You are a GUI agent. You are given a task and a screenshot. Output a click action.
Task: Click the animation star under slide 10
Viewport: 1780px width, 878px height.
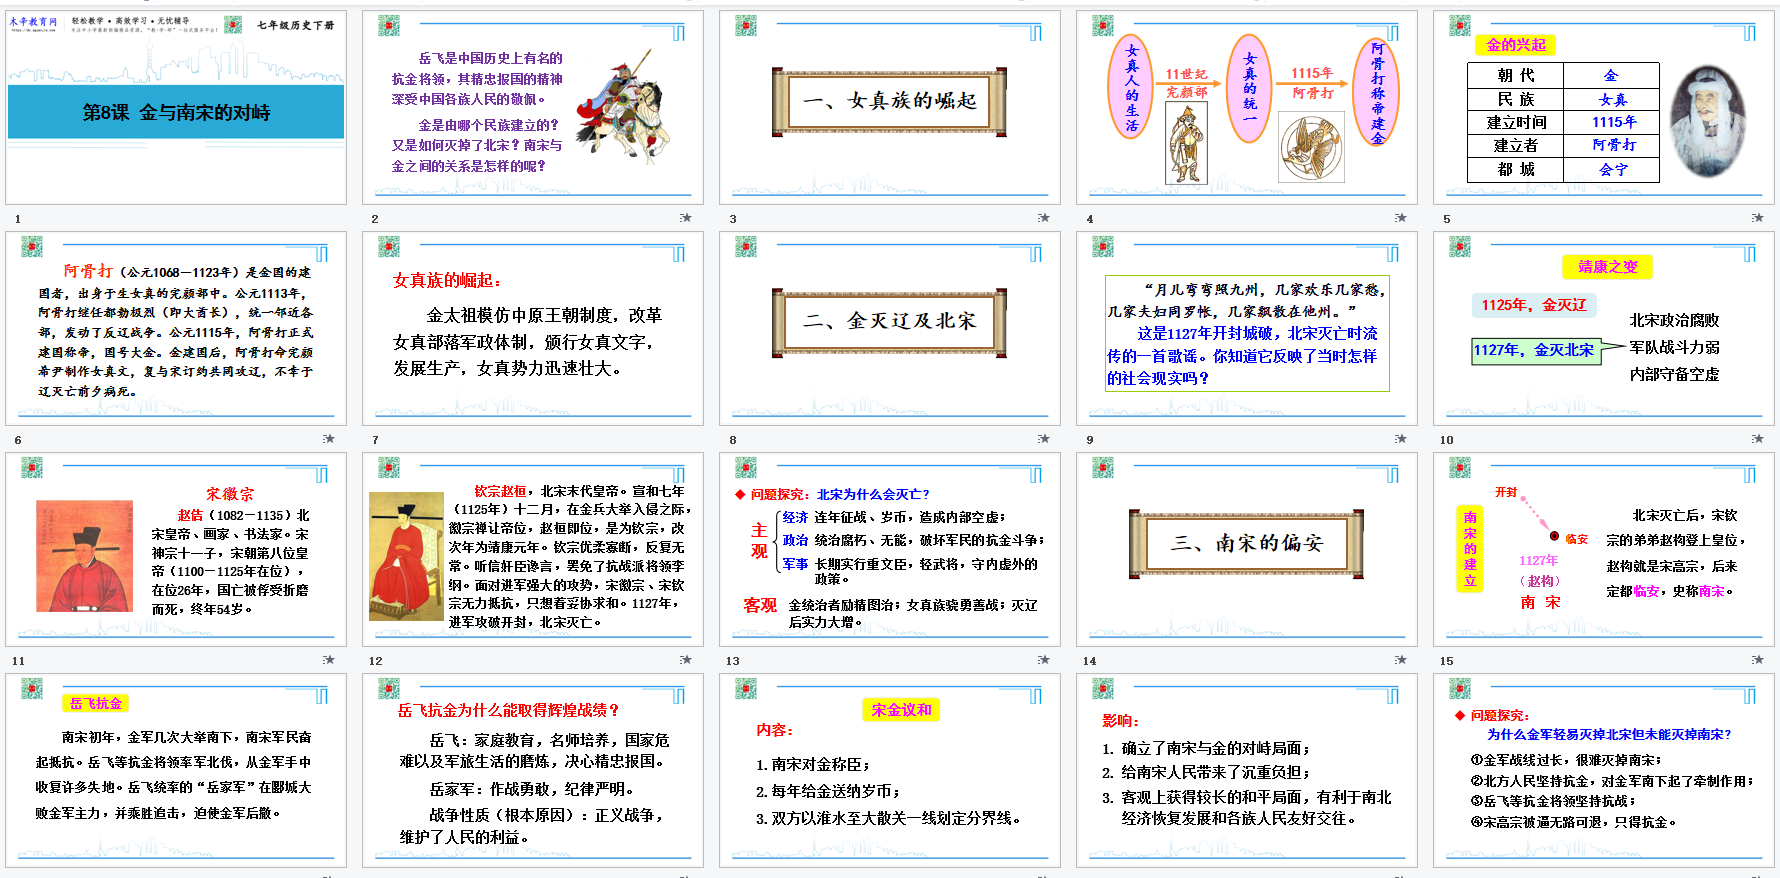1757,438
